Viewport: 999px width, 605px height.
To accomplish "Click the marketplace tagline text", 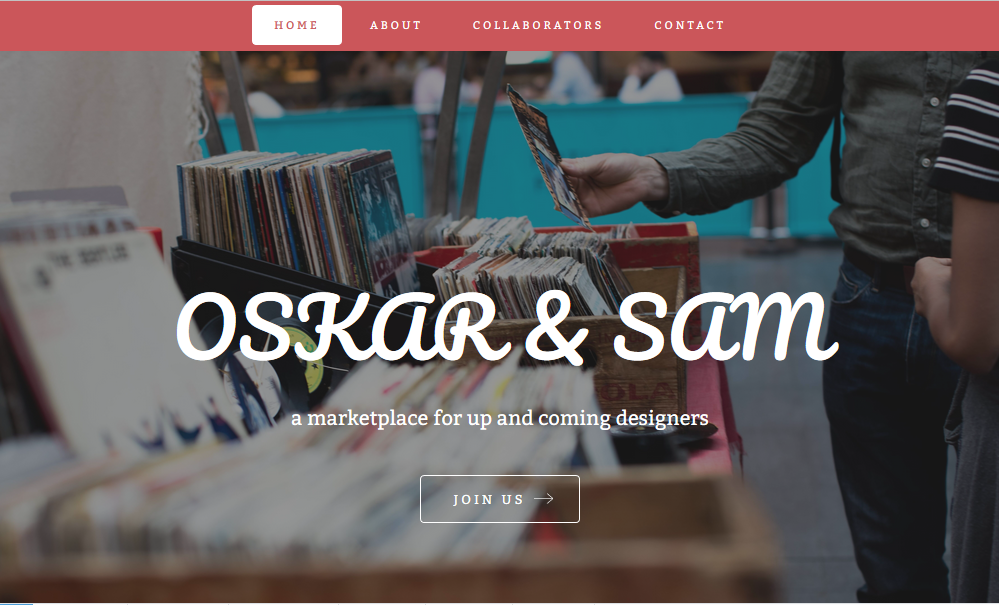I will coord(500,418).
